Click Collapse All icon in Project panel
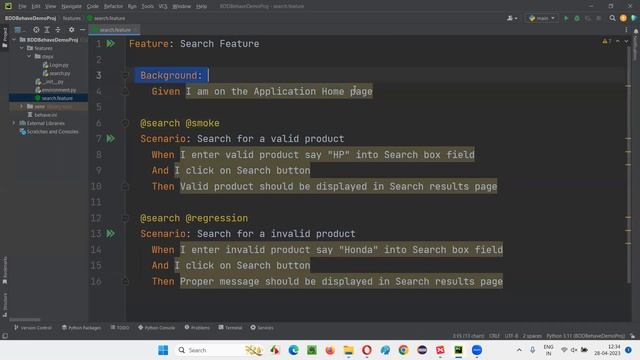This screenshot has height=360, width=640. tap(58, 30)
